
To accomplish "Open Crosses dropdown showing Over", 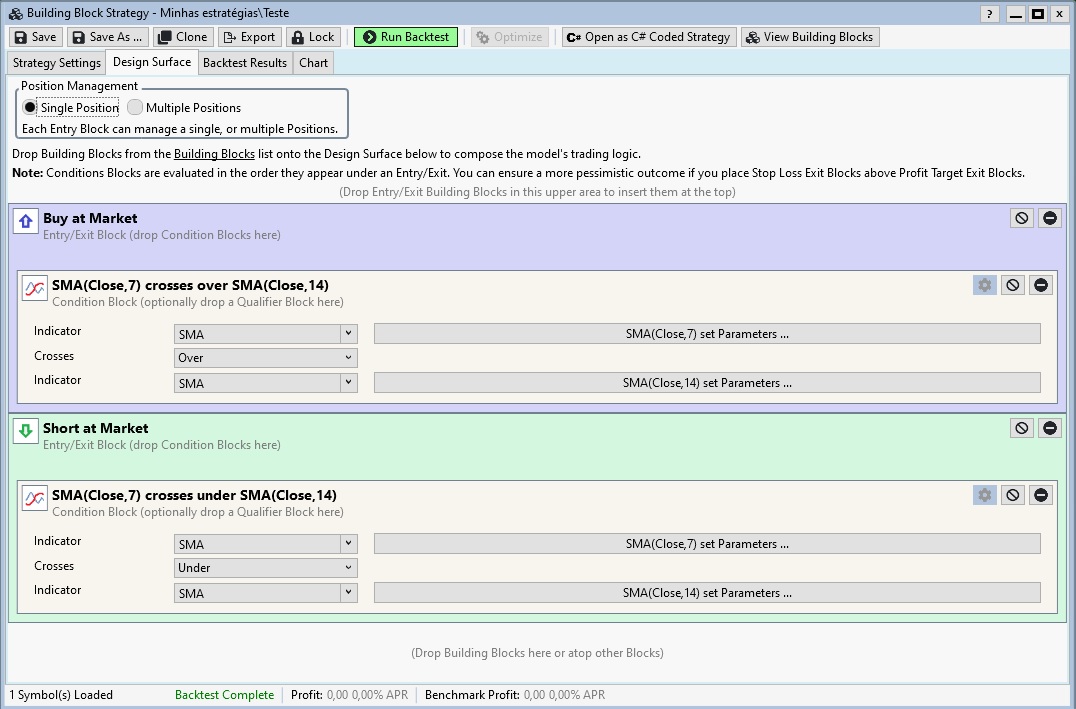I will click(x=266, y=358).
